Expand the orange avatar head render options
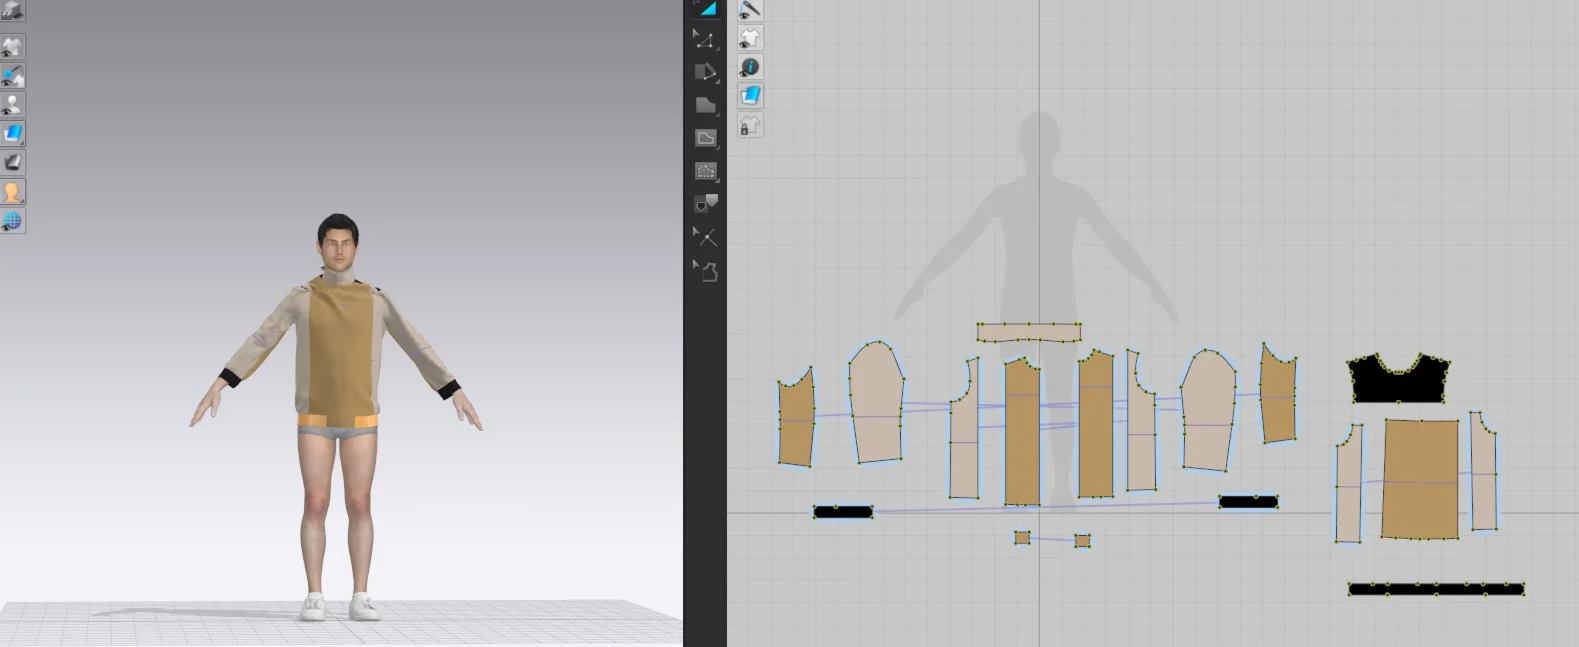Image resolution: width=1579 pixels, height=647 pixels. coord(13,192)
